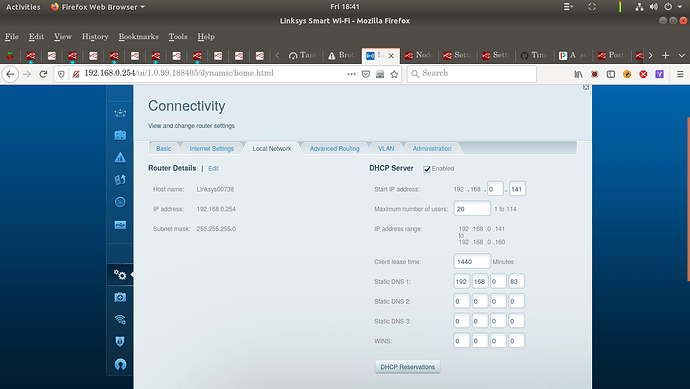Viewport: 690px width, 389px height.
Task: Switch to the Administration tab
Action: (432, 149)
